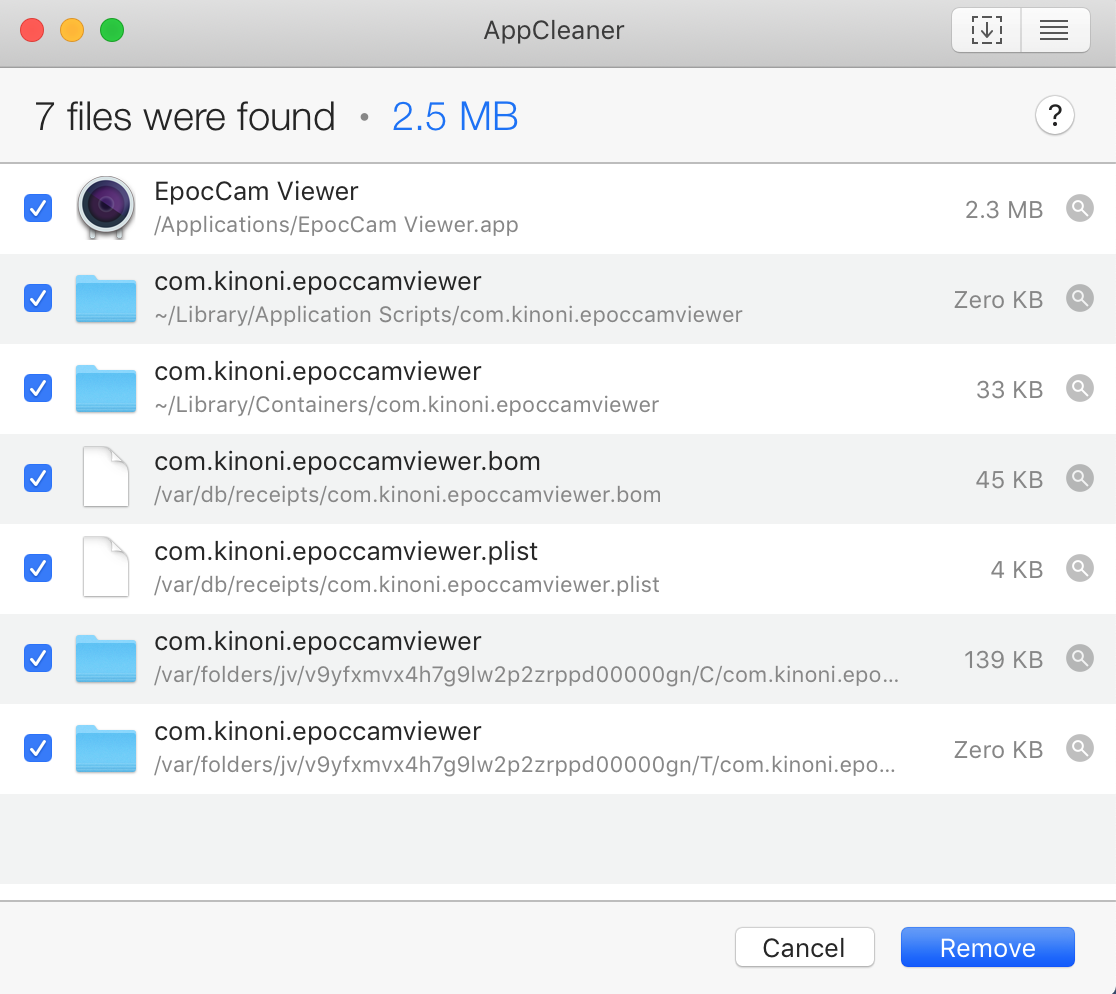Uncheck the com.kinoni.epoccamviewer.bom checkbox
Viewport: 1116px width, 994px height.
tap(38, 478)
